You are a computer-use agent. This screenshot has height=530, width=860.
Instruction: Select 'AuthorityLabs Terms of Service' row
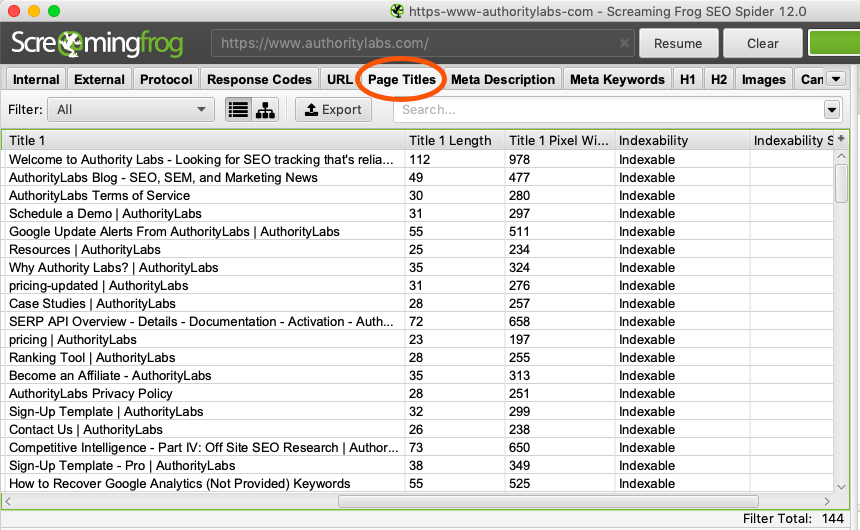[x=418, y=196]
